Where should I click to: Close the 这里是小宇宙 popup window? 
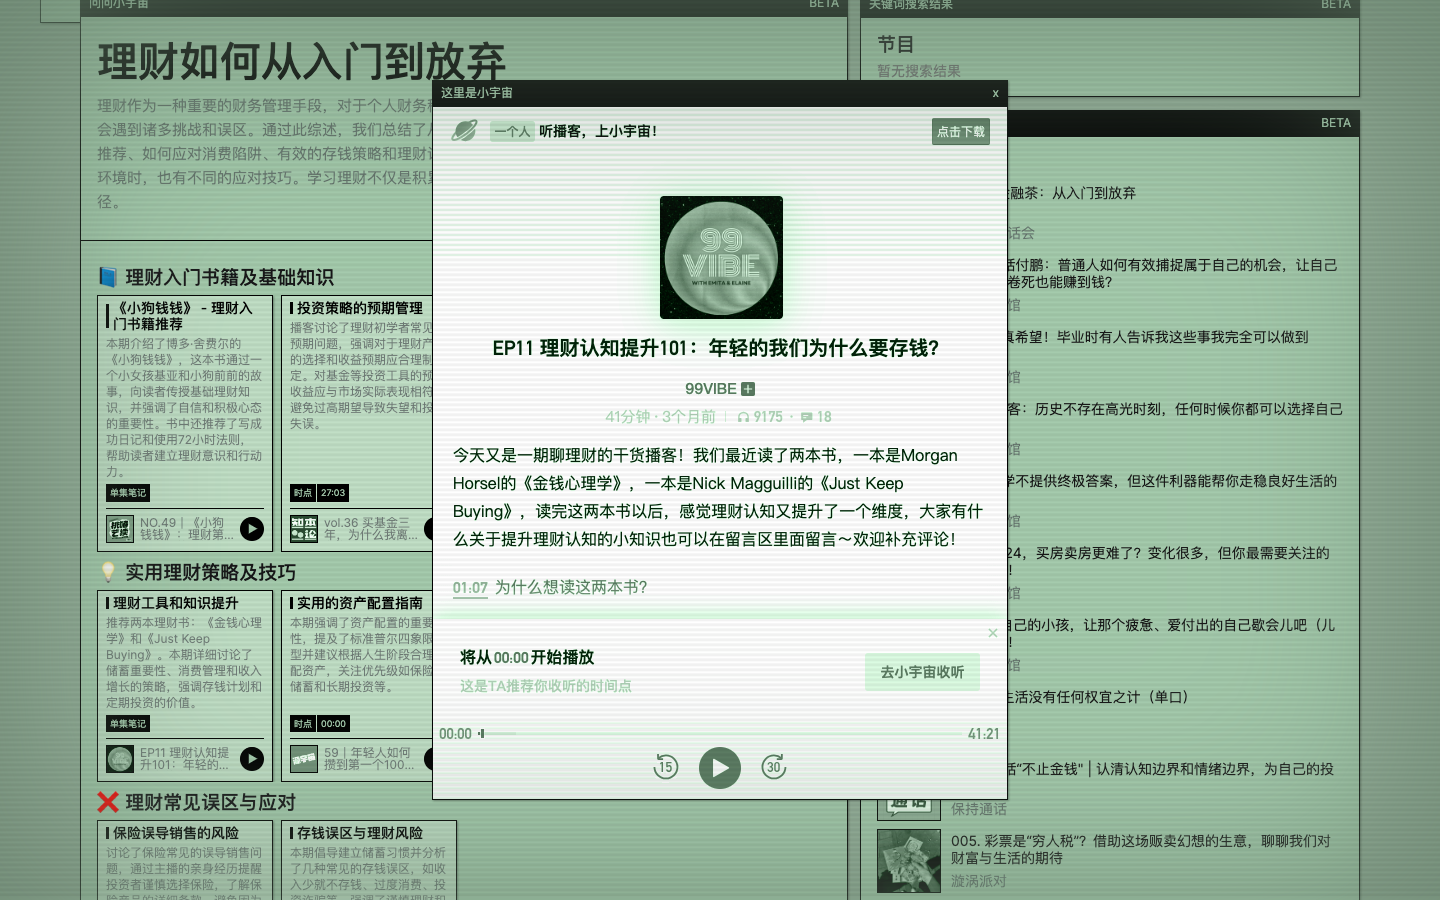click(995, 93)
